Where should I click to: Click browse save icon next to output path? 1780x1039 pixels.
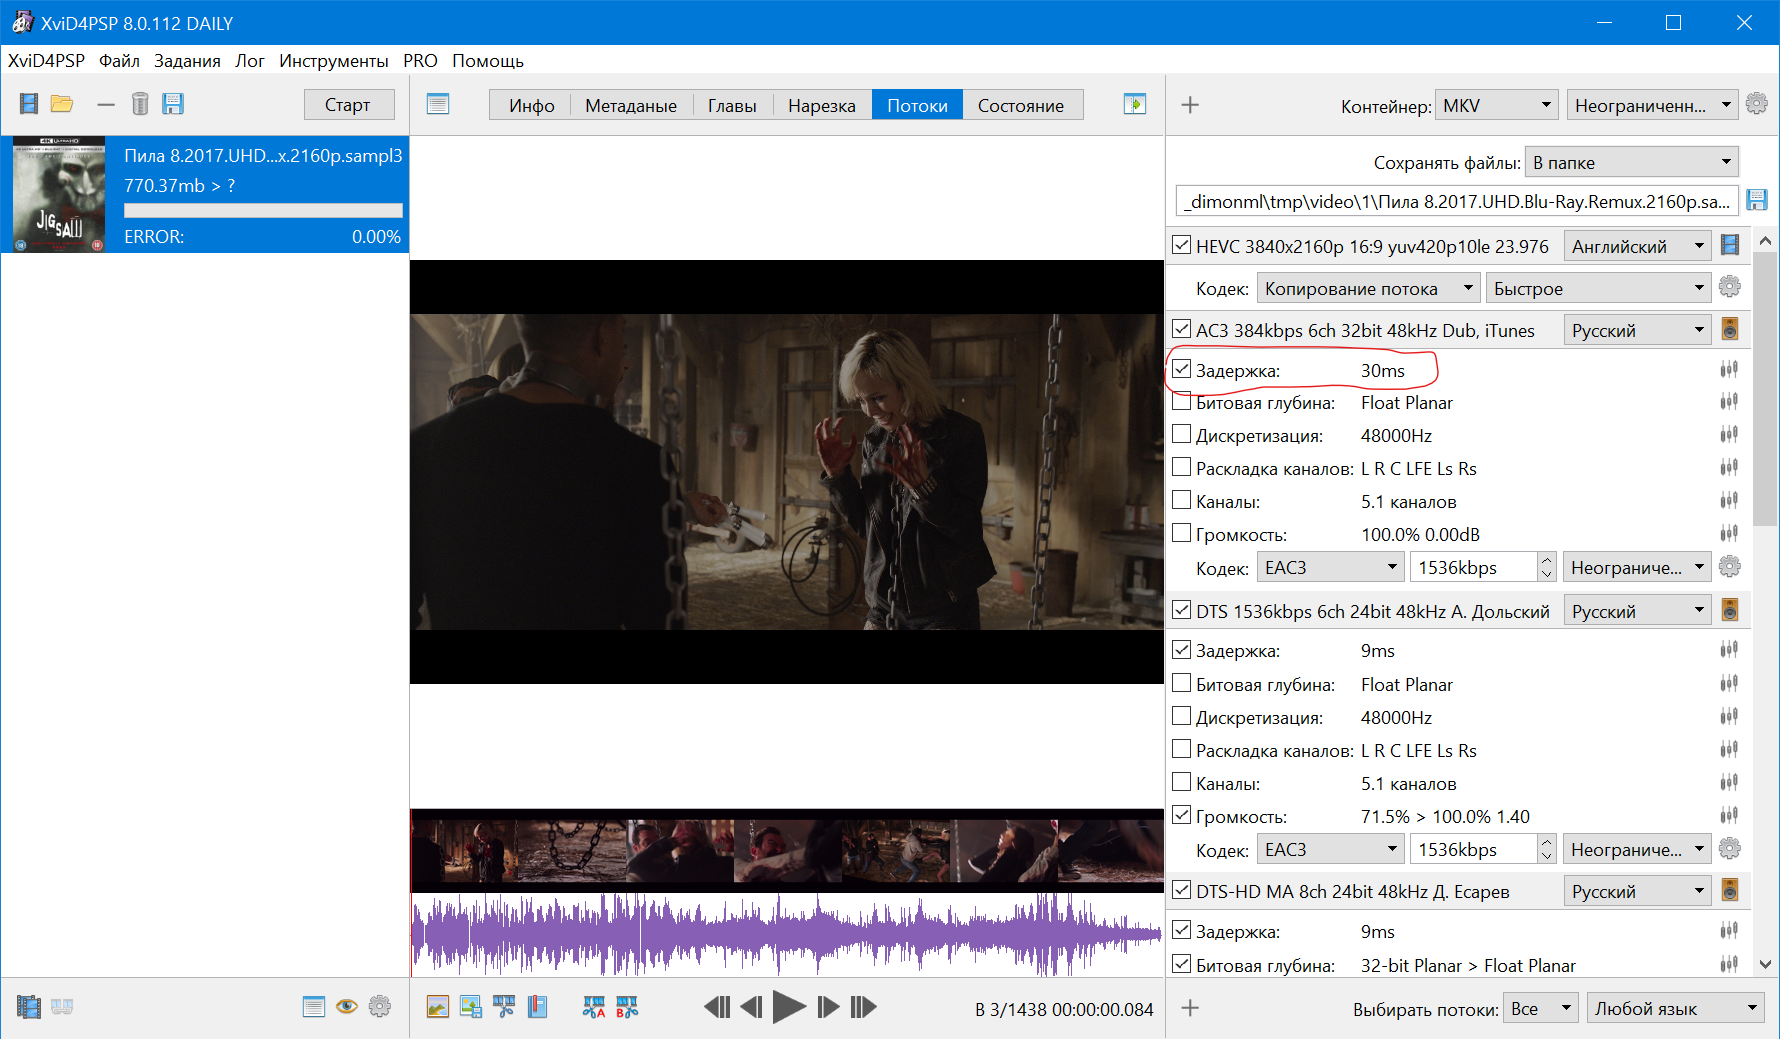coord(1756,200)
